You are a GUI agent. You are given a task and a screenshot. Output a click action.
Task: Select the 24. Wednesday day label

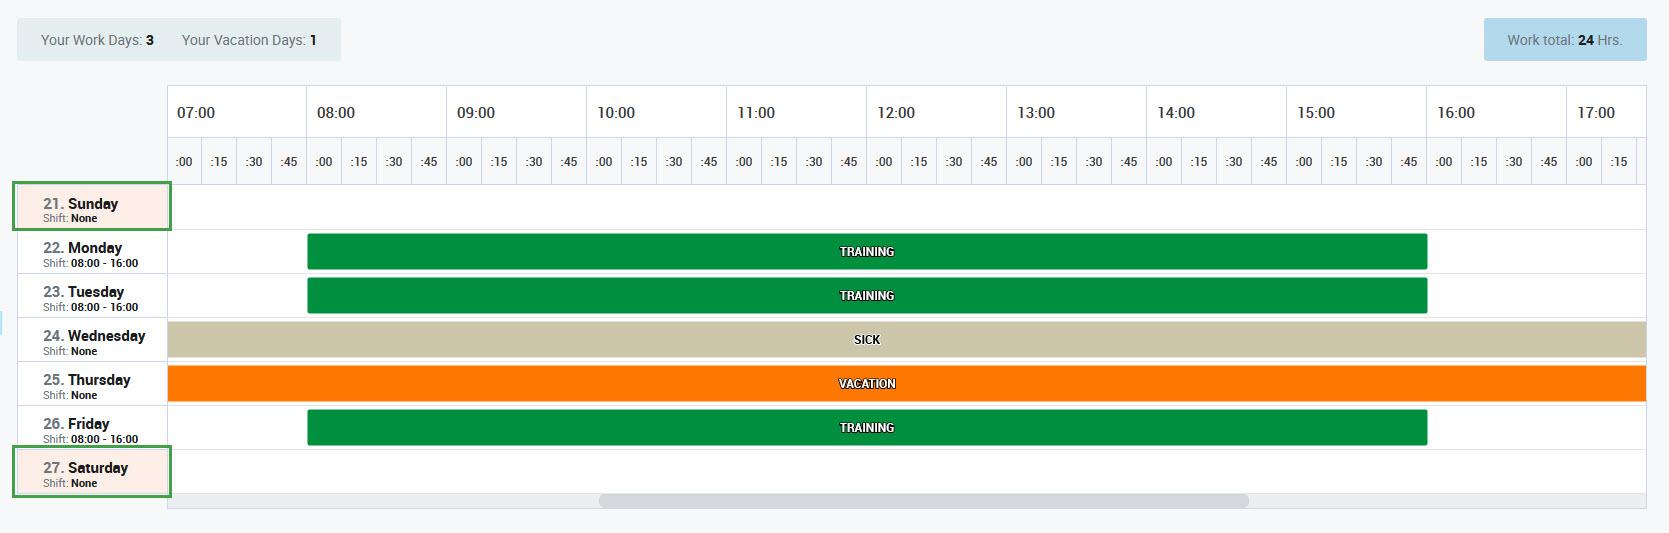pyautogui.click(x=92, y=340)
